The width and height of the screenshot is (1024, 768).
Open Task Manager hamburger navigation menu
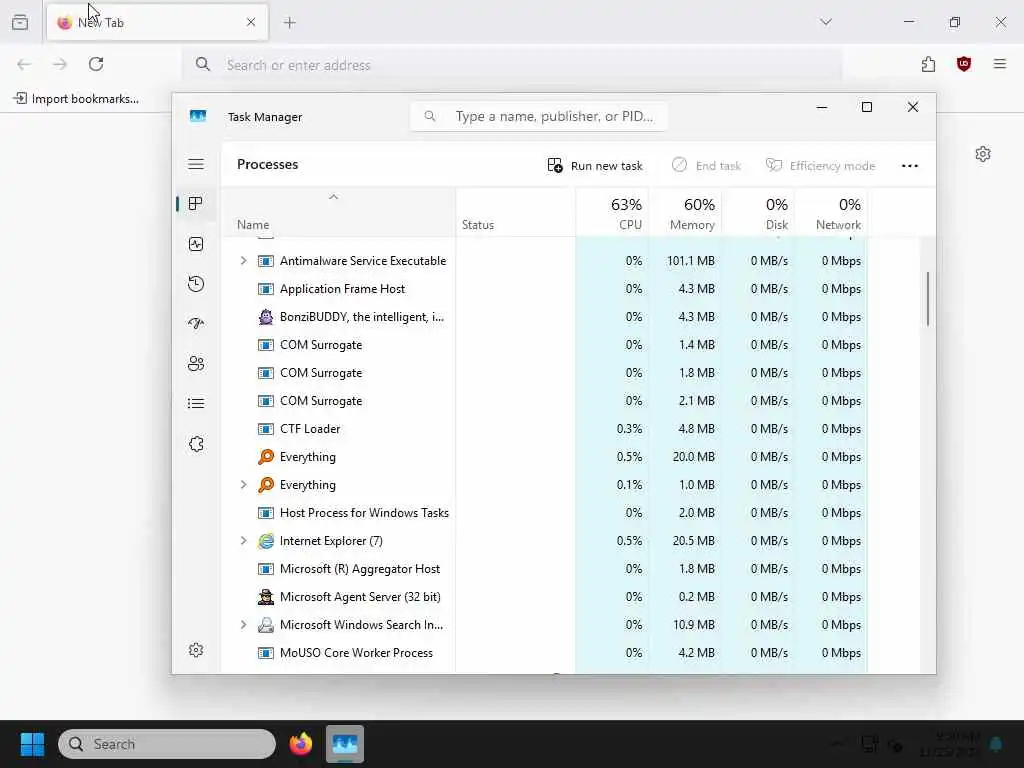(196, 164)
